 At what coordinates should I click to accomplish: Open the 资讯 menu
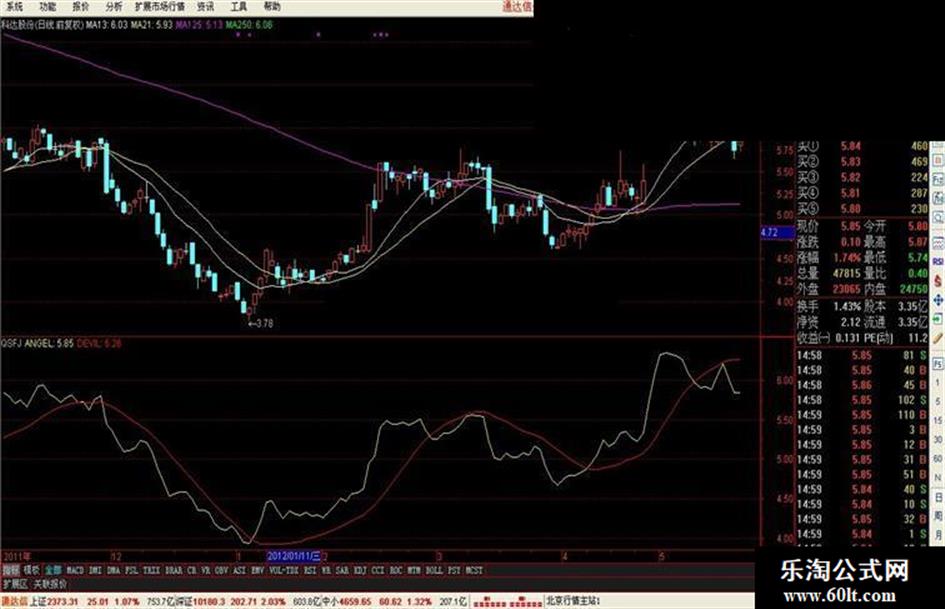coord(206,7)
